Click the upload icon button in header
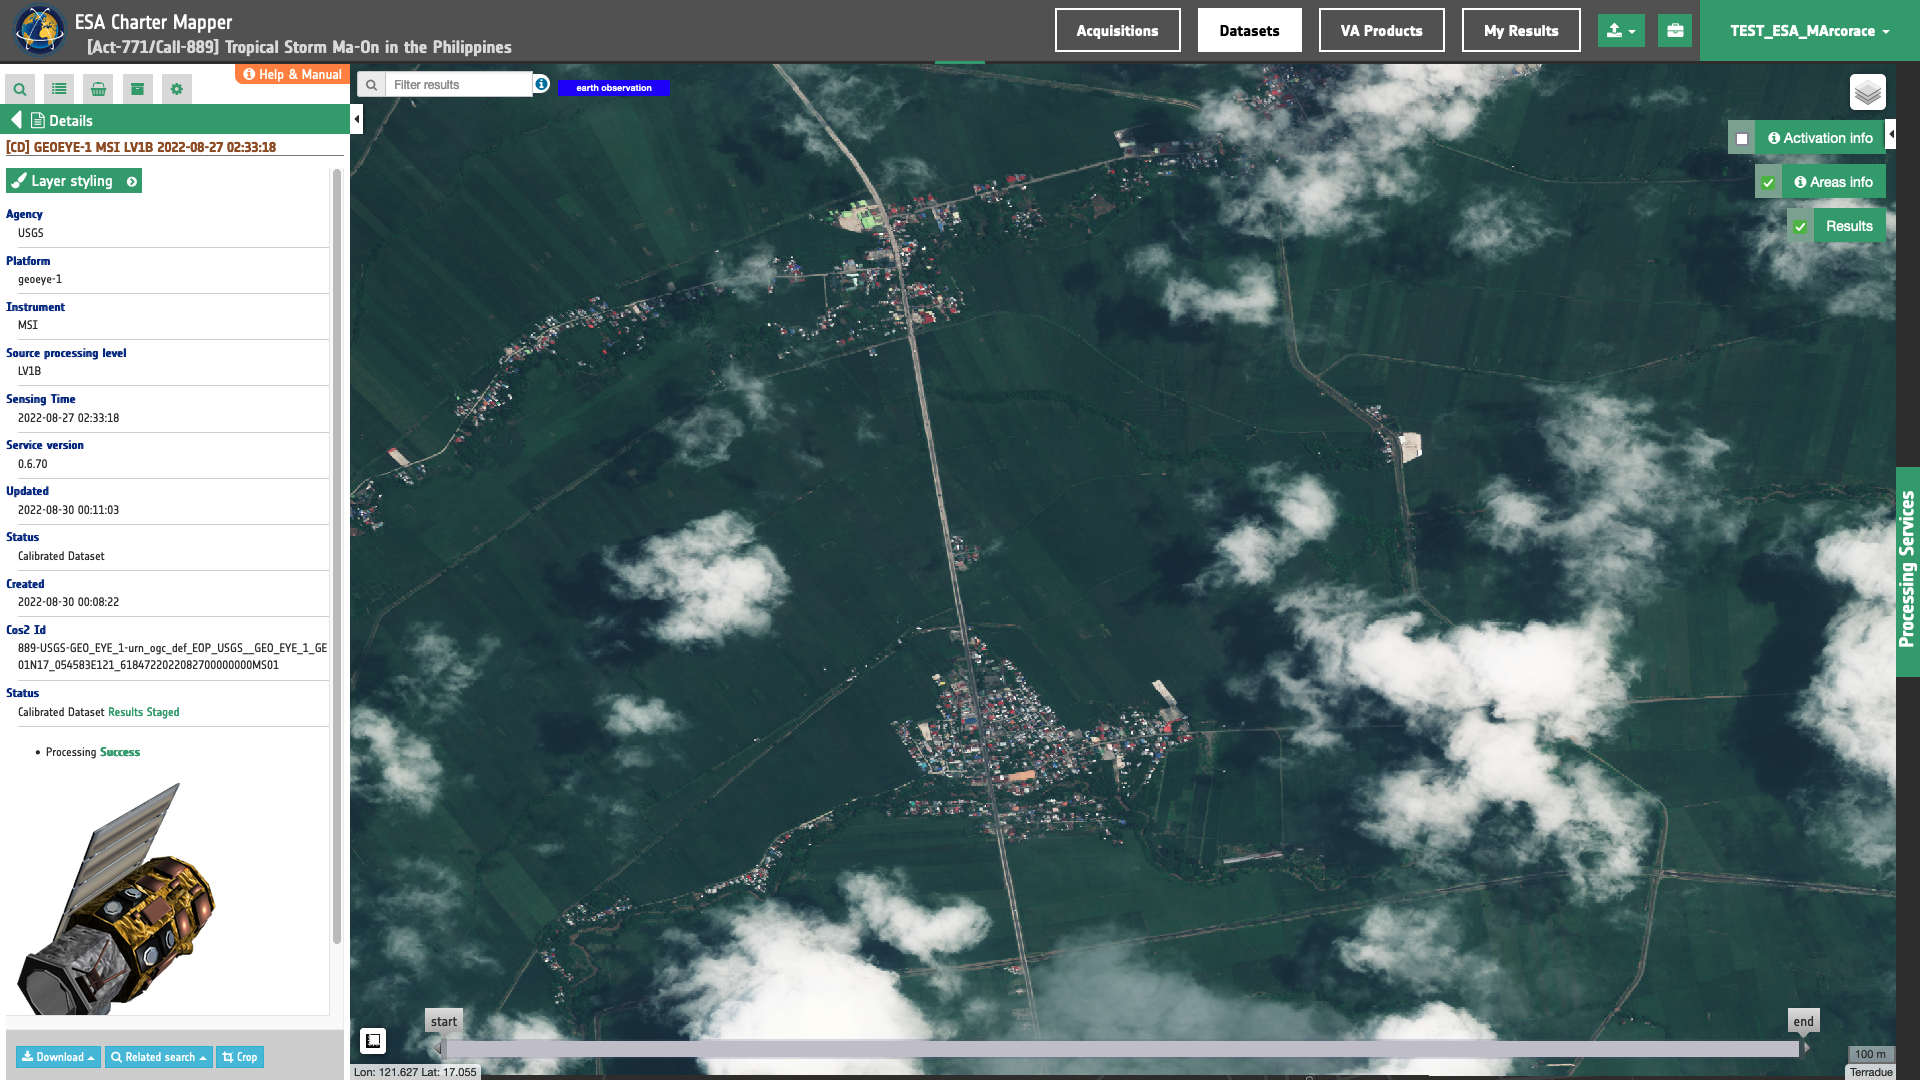Image resolution: width=1920 pixels, height=1080 pixels. click(x=1621, y=31)
